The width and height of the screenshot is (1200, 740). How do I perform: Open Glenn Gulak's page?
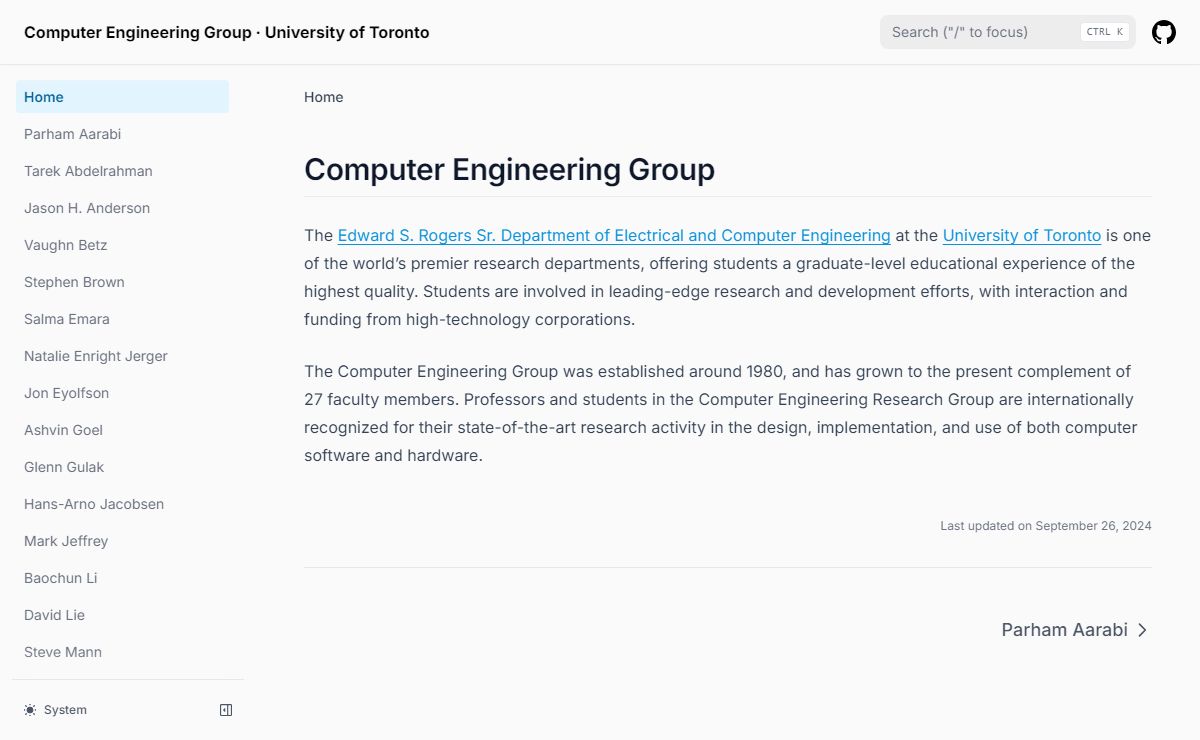tap(122, 467)
